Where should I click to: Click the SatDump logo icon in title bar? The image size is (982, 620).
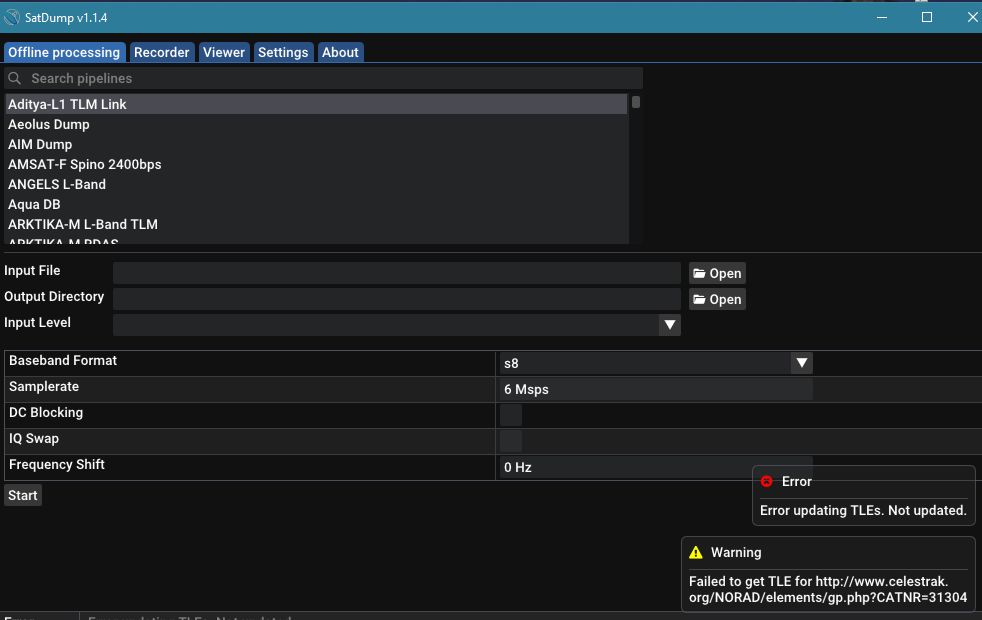tap(11, 18)
